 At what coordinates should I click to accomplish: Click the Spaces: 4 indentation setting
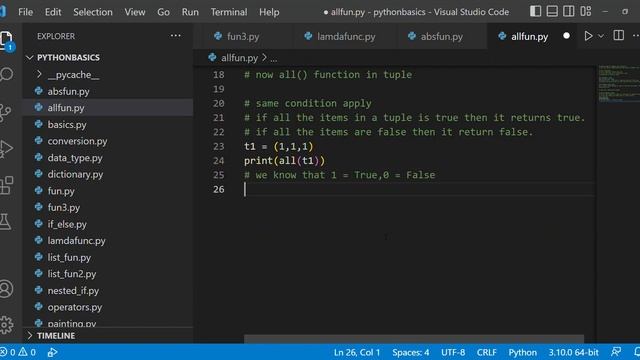411,352
